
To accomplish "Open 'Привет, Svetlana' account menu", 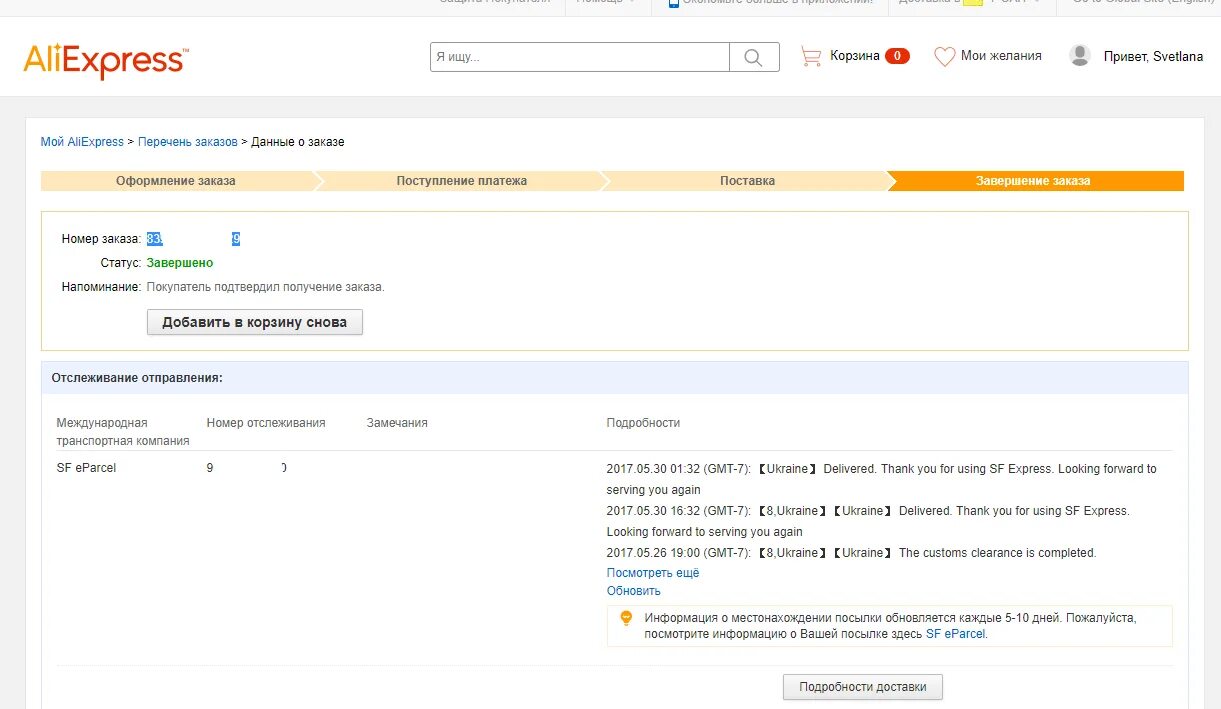I will [1153, 57].
